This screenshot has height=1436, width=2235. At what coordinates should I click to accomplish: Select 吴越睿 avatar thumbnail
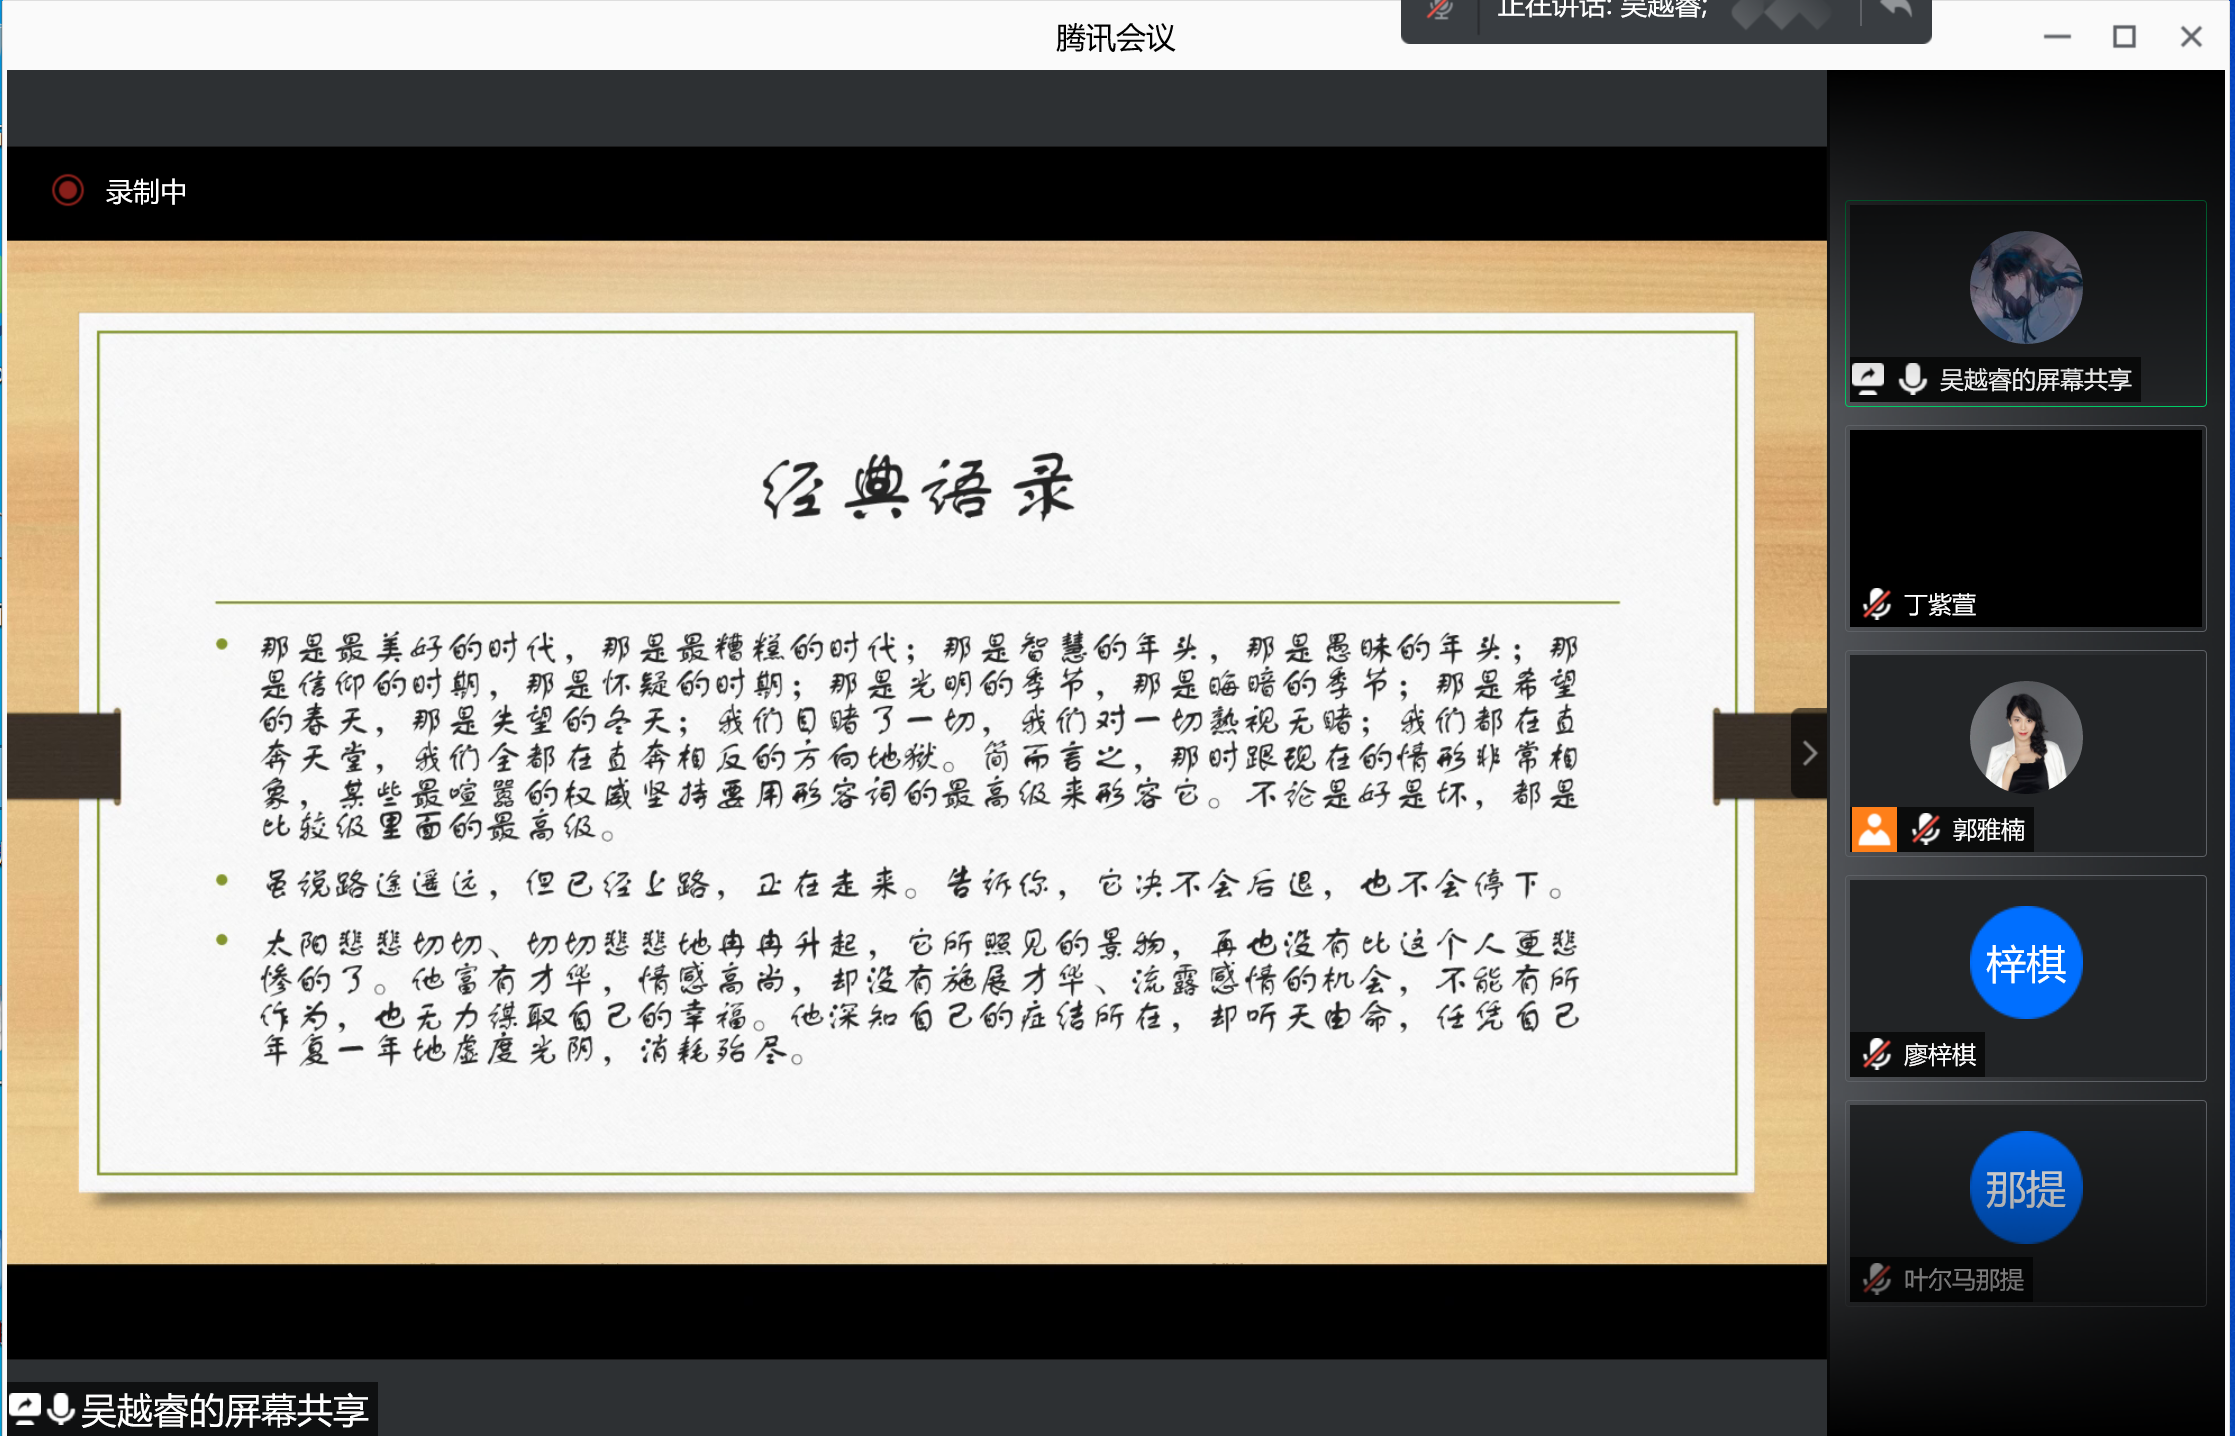[x=2025, y=288]
